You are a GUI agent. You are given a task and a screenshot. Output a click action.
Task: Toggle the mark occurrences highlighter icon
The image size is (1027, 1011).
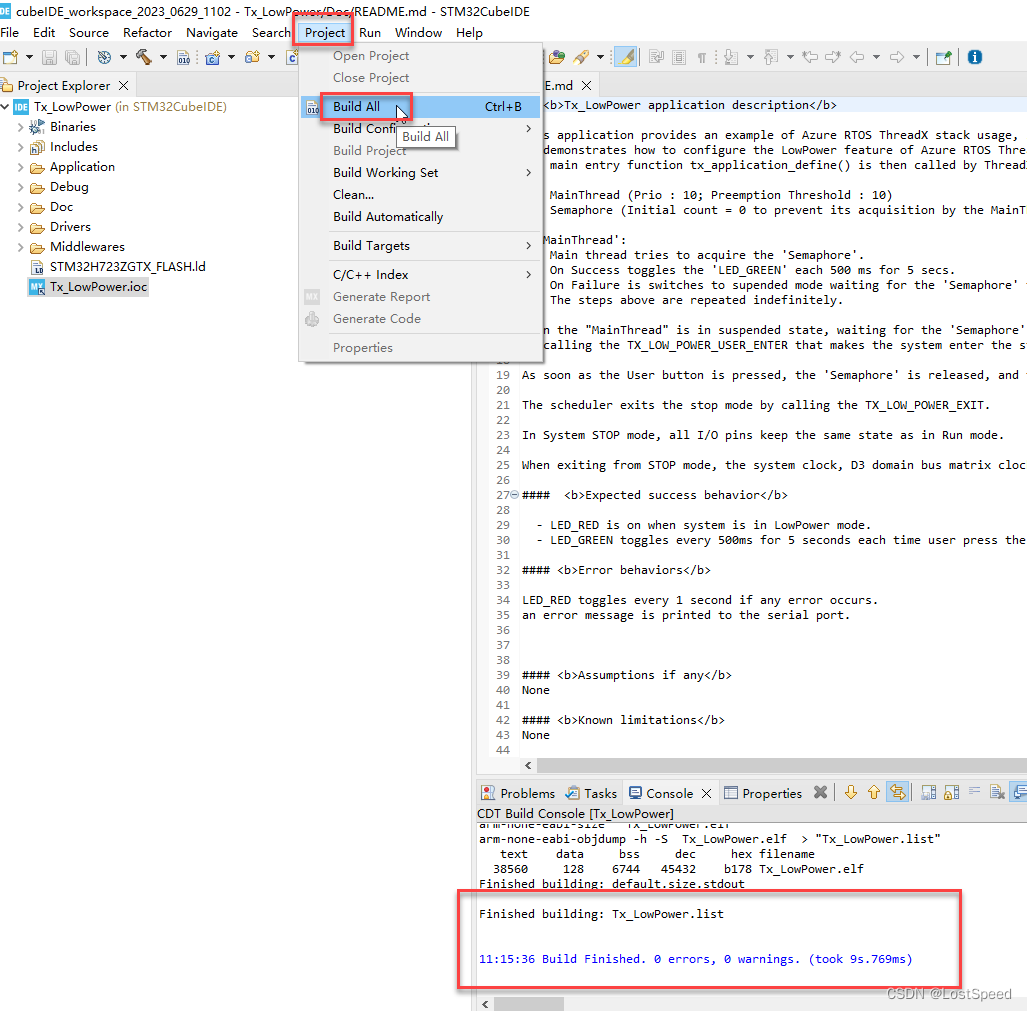pyautogui.click(x=627, y=58)
